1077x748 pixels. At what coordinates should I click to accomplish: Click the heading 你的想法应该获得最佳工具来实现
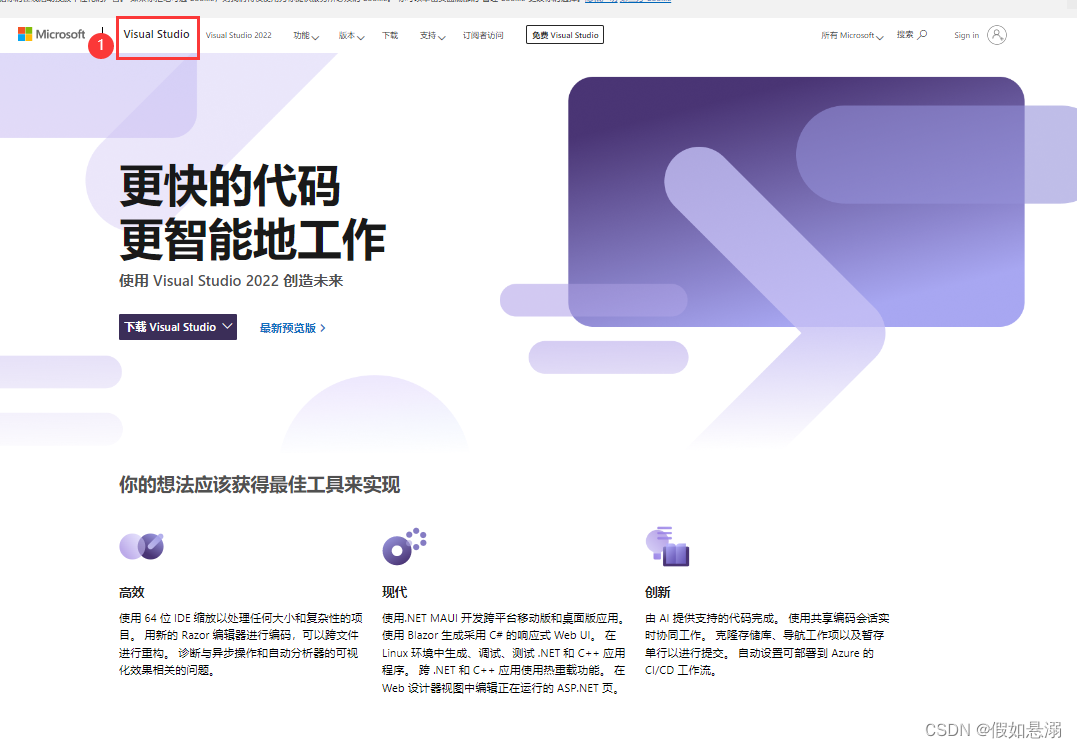(x=259, y=485)
